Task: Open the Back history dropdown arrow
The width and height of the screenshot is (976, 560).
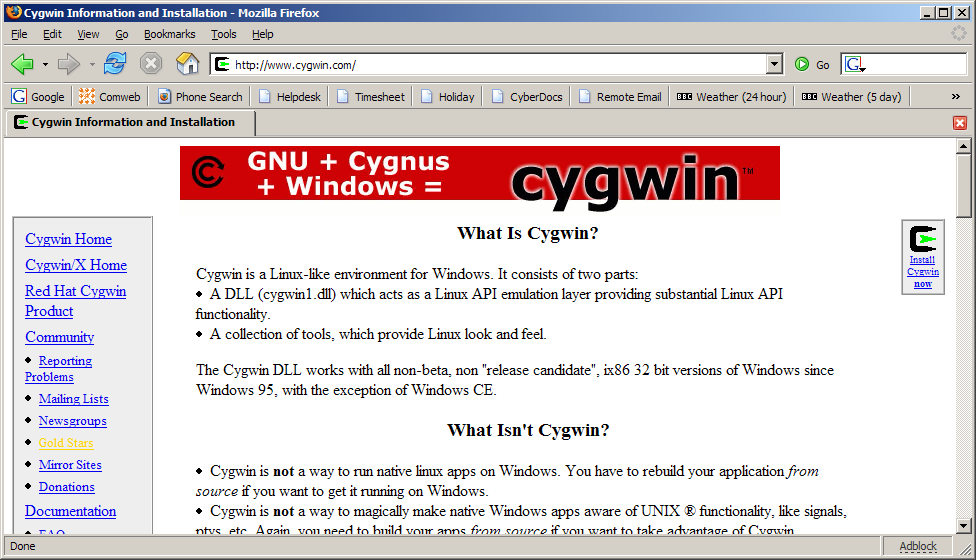Action: point(45,65)
